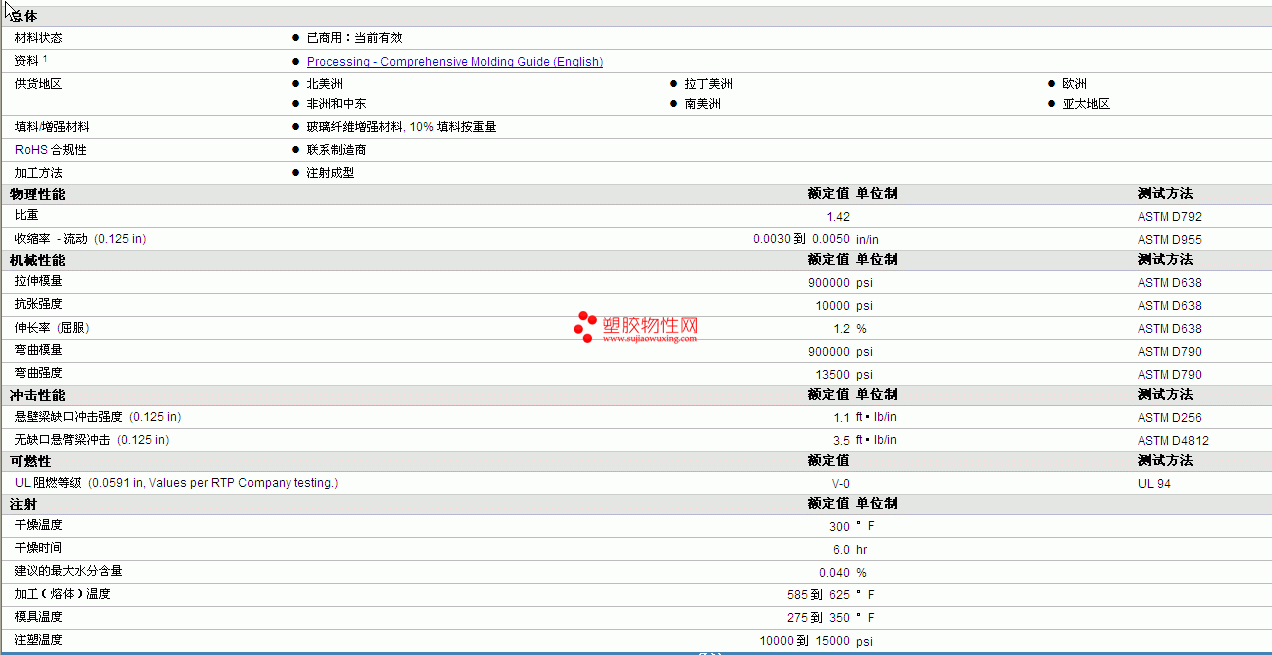This screenshot has height=655, width=1272.
Task: Click the 欧洲 region entry
Action: [1075, 84]
